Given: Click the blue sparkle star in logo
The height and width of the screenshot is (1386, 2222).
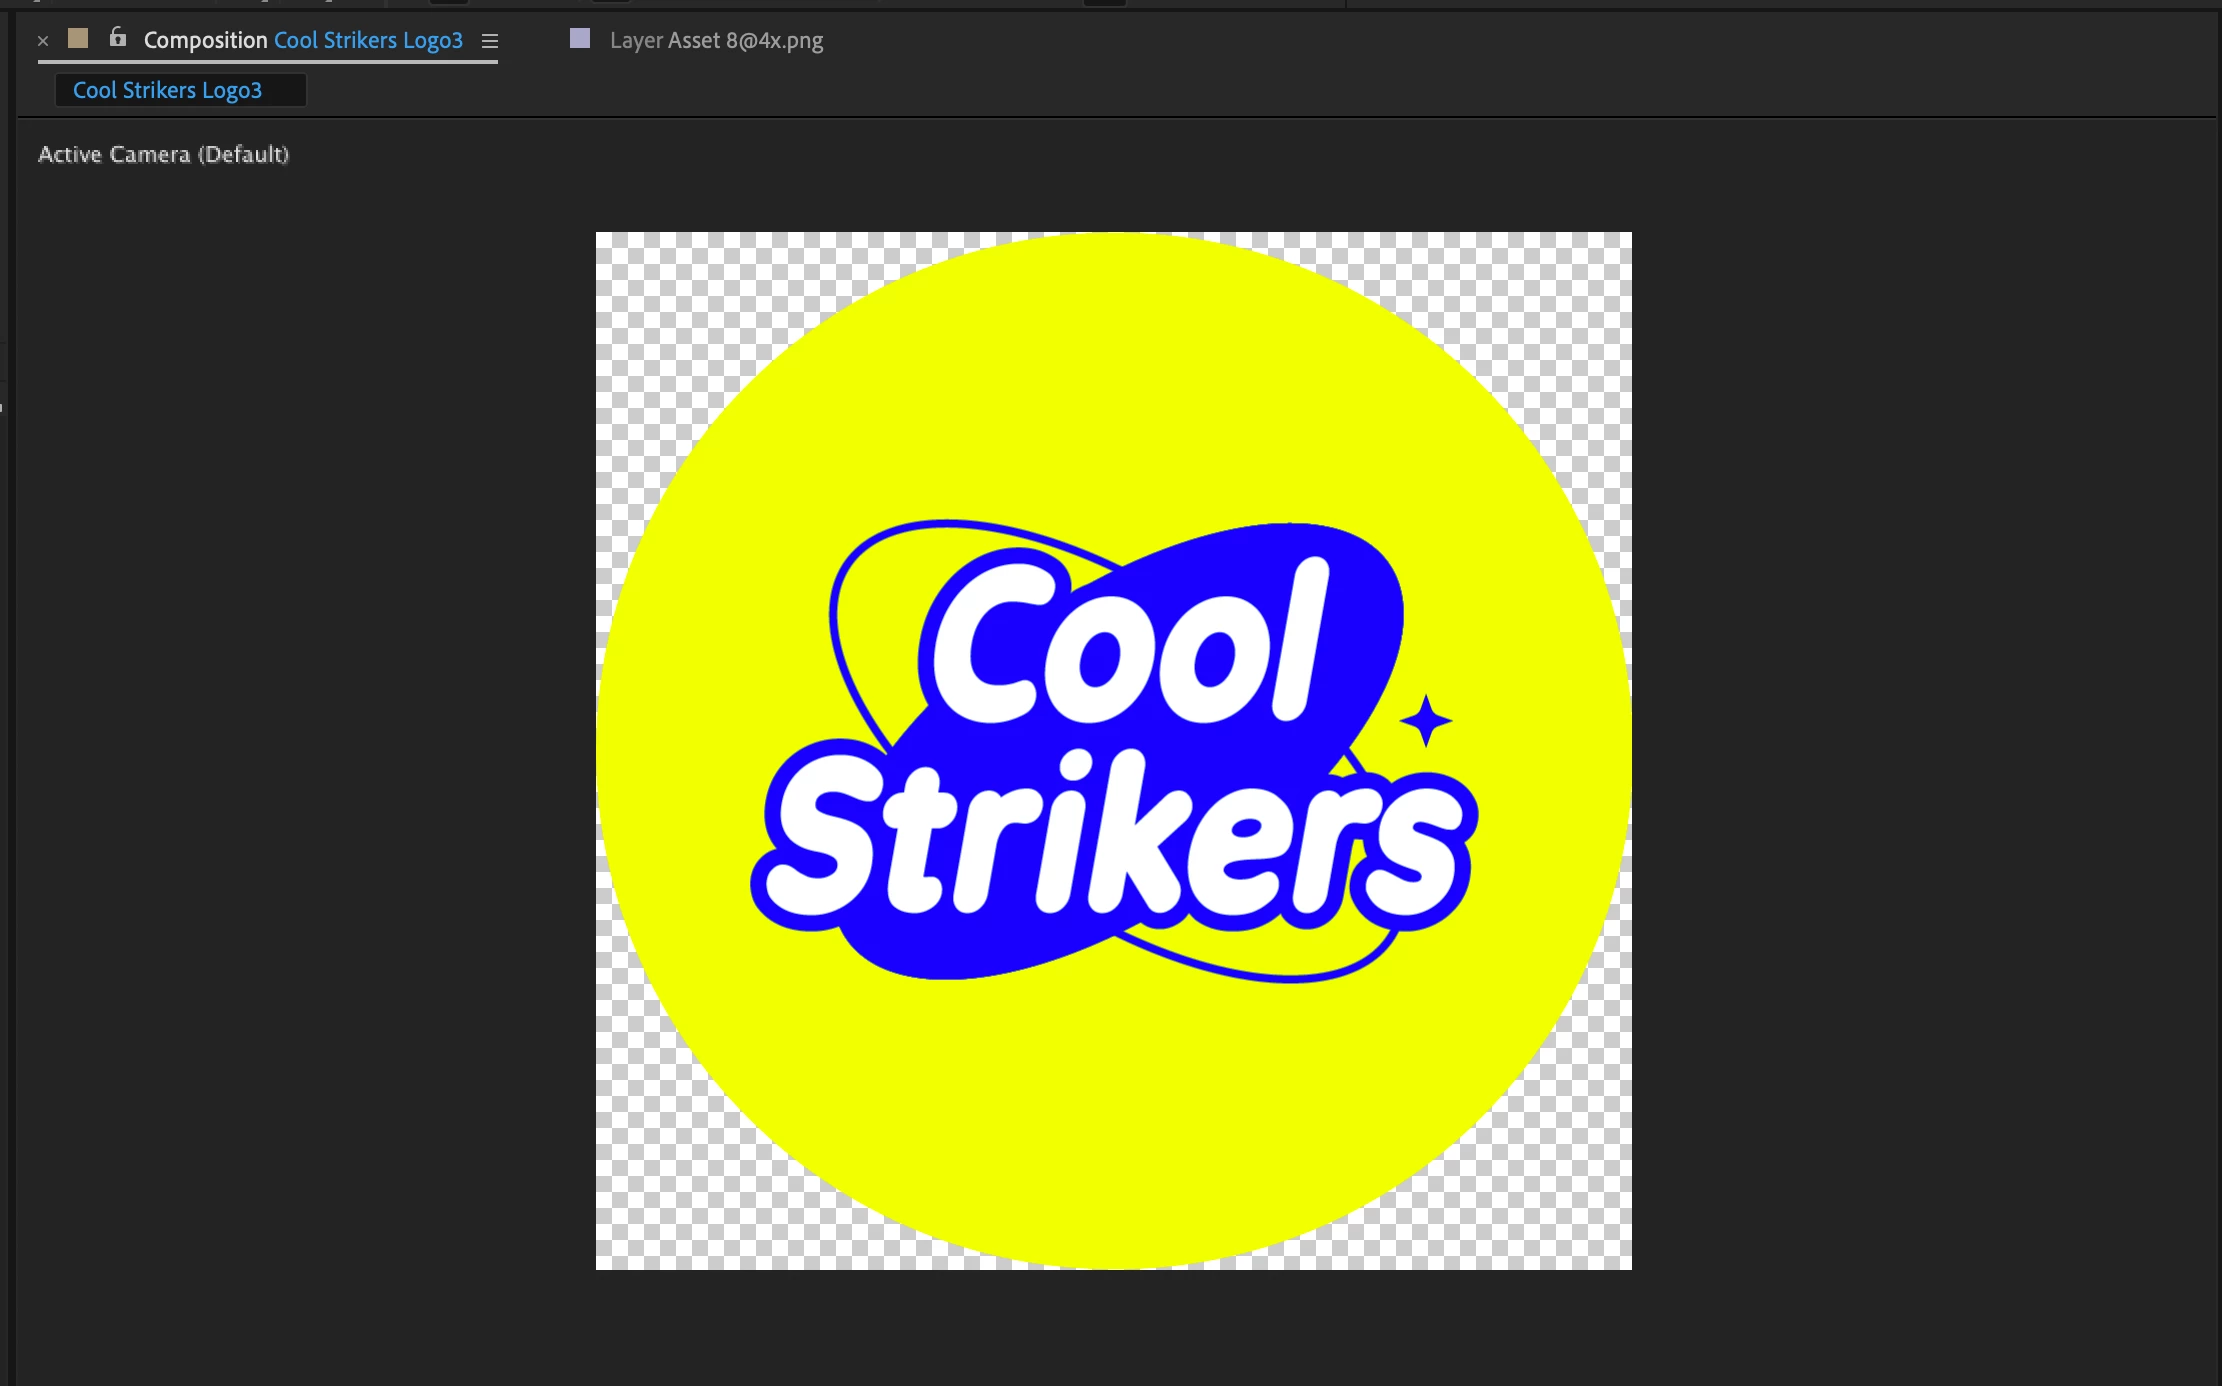Looking at the screenshot, I should pos(1426,721).
